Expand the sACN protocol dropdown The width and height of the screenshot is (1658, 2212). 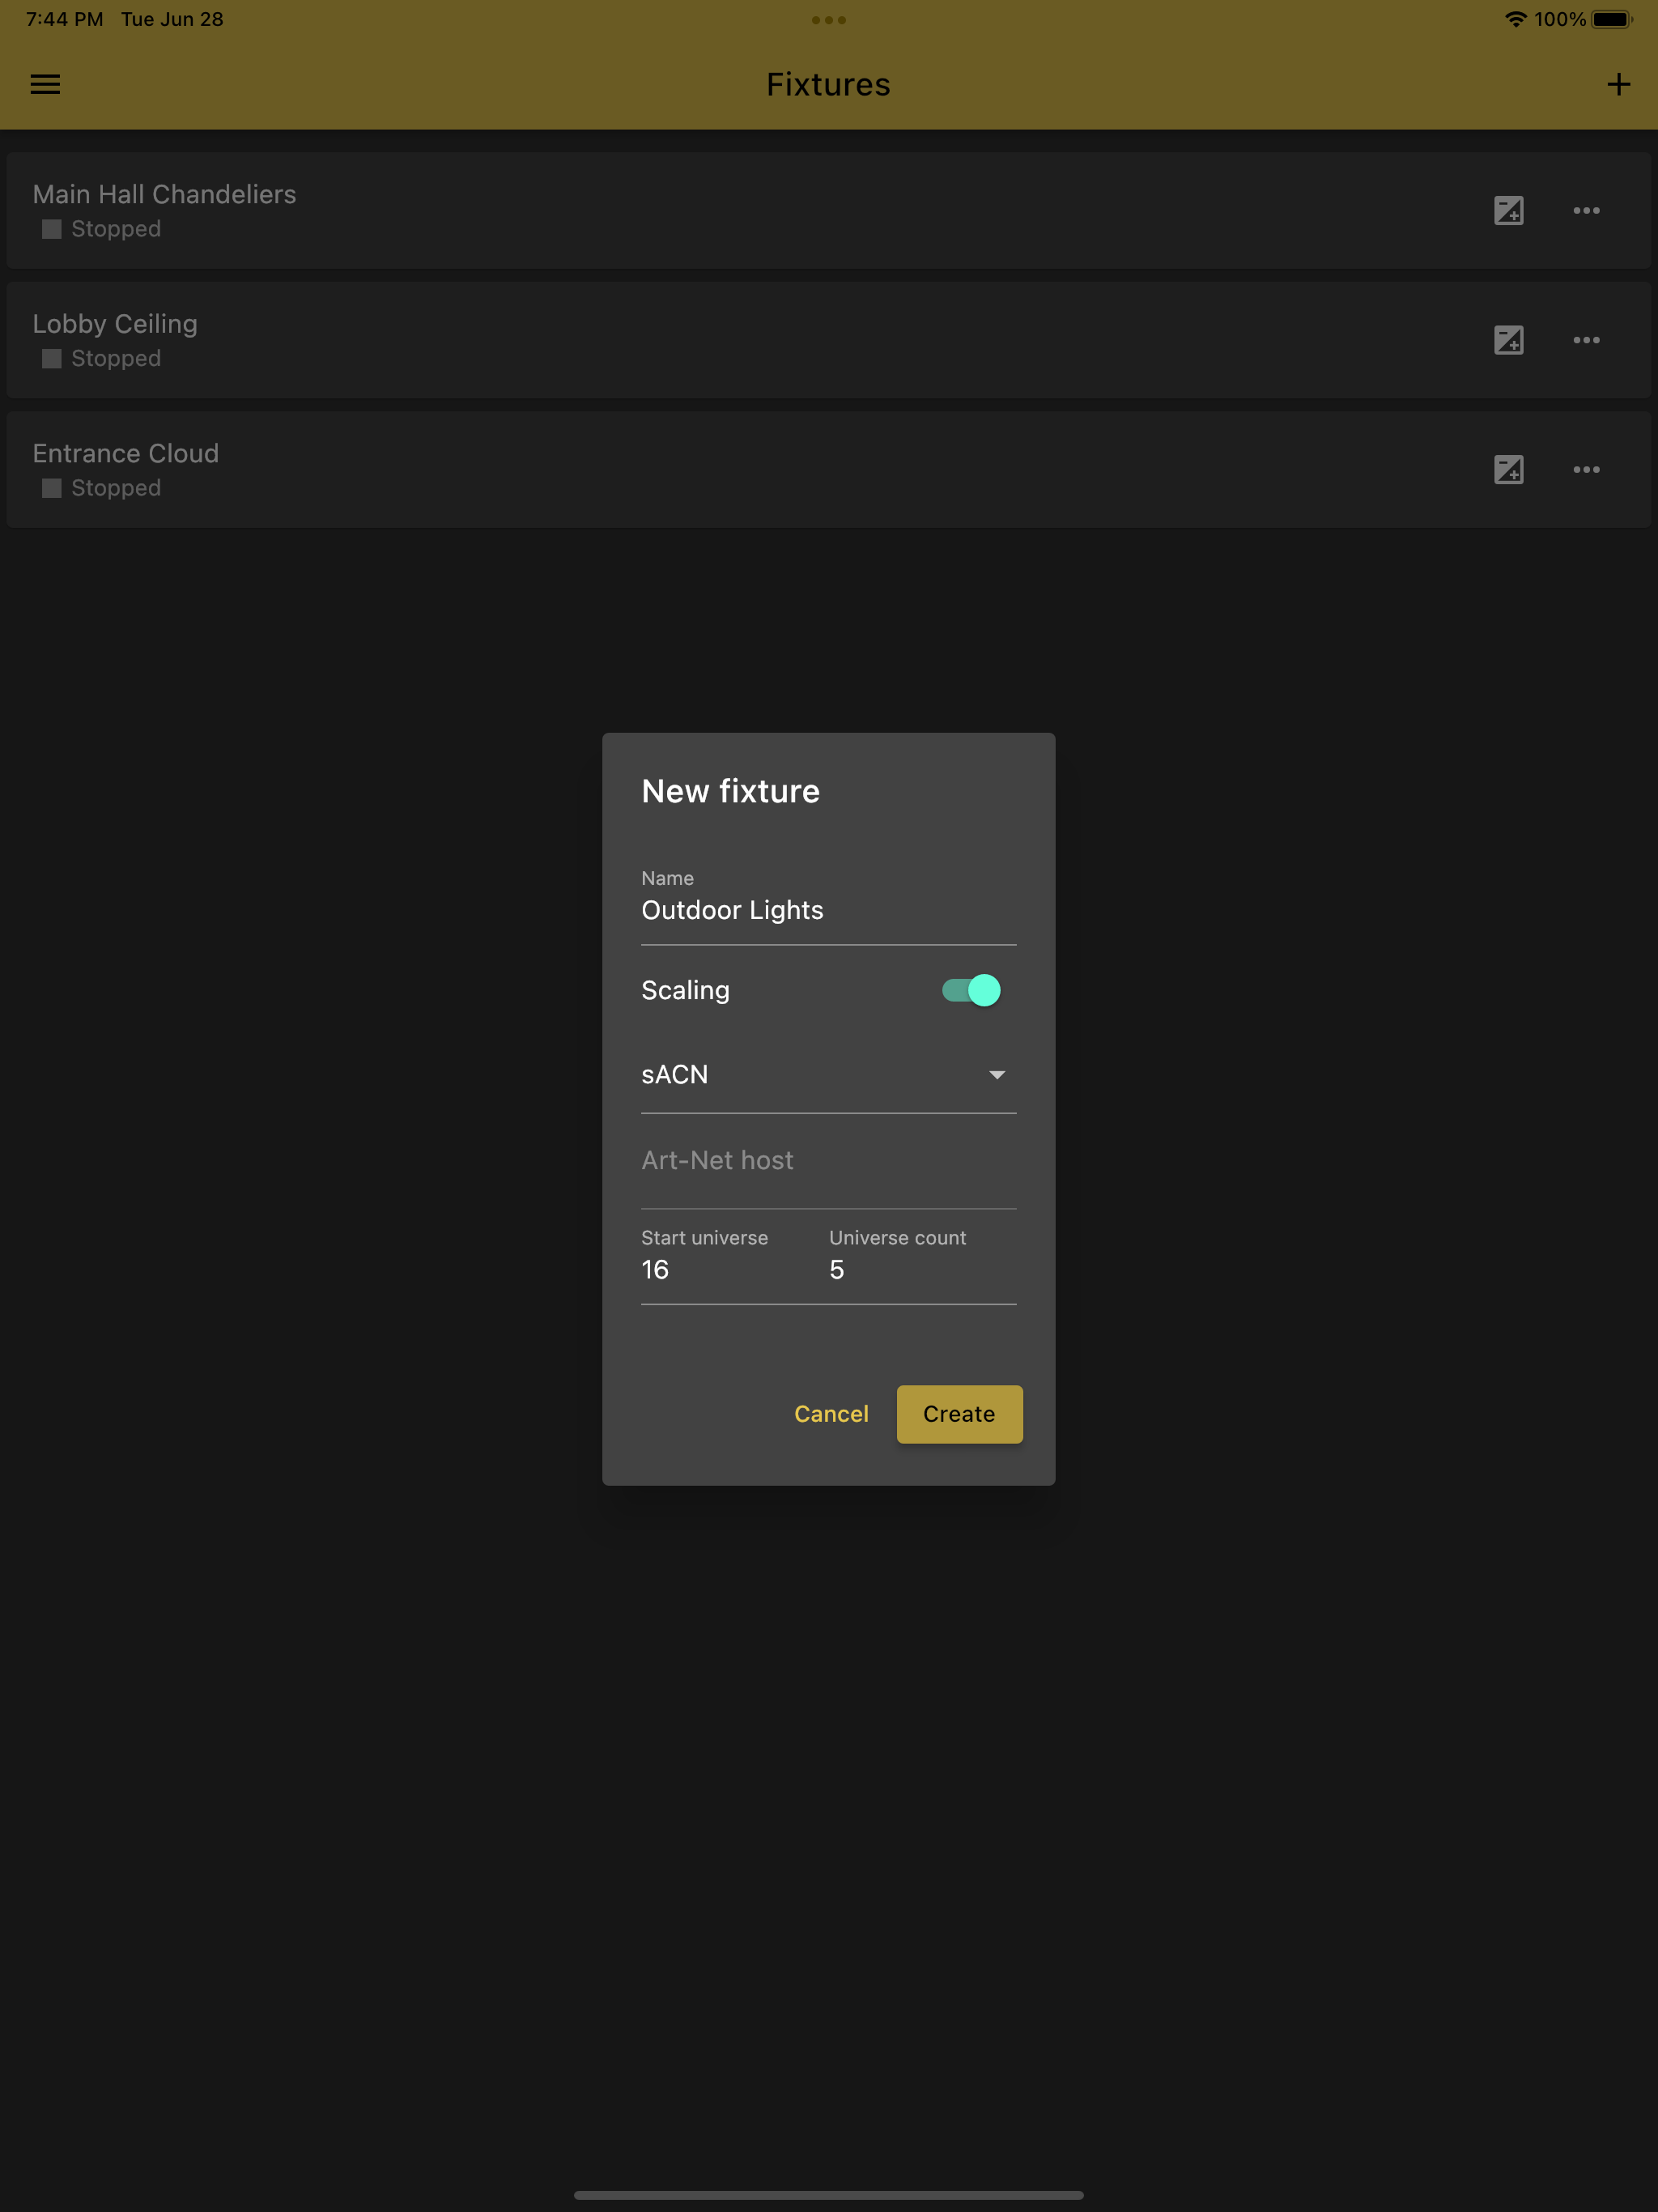[828, 1075]
